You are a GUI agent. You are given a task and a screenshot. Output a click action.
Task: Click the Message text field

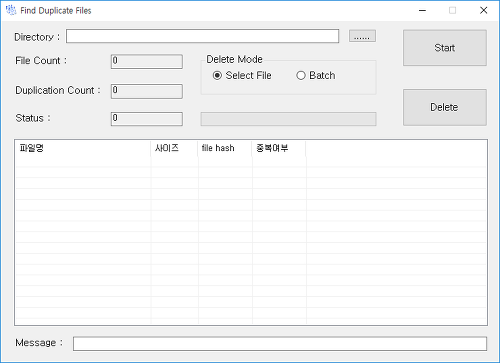click(280, 344)
